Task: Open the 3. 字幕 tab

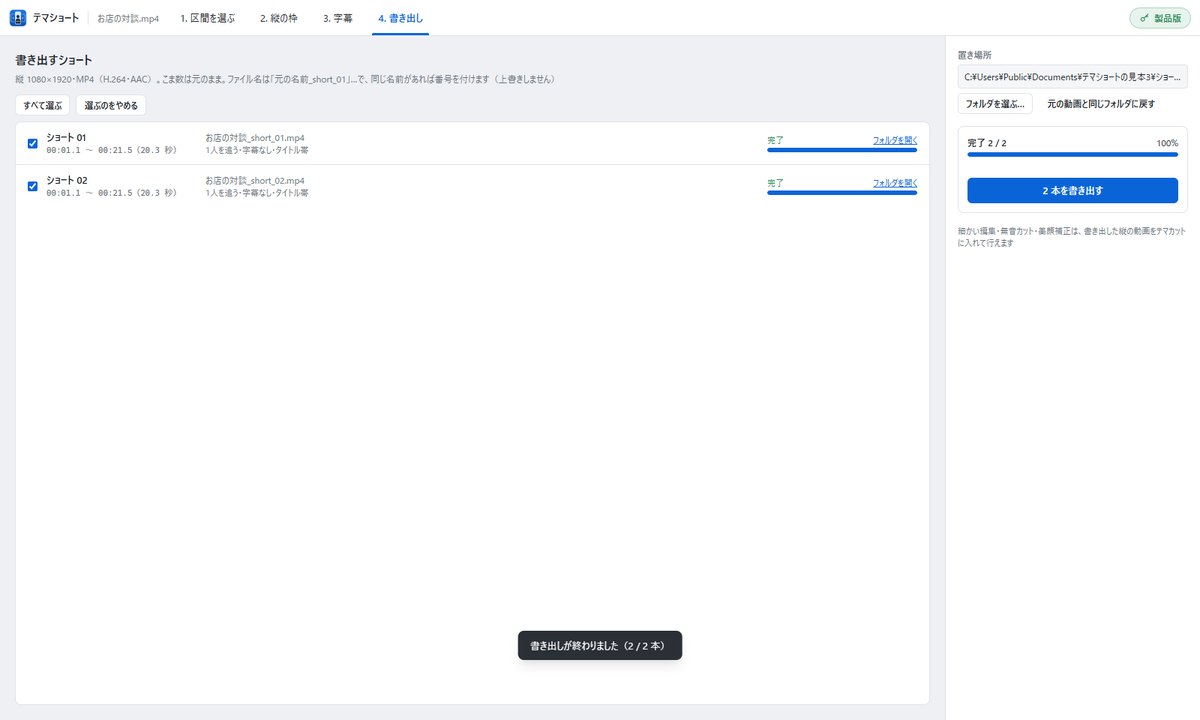Action: pos(338,18)
